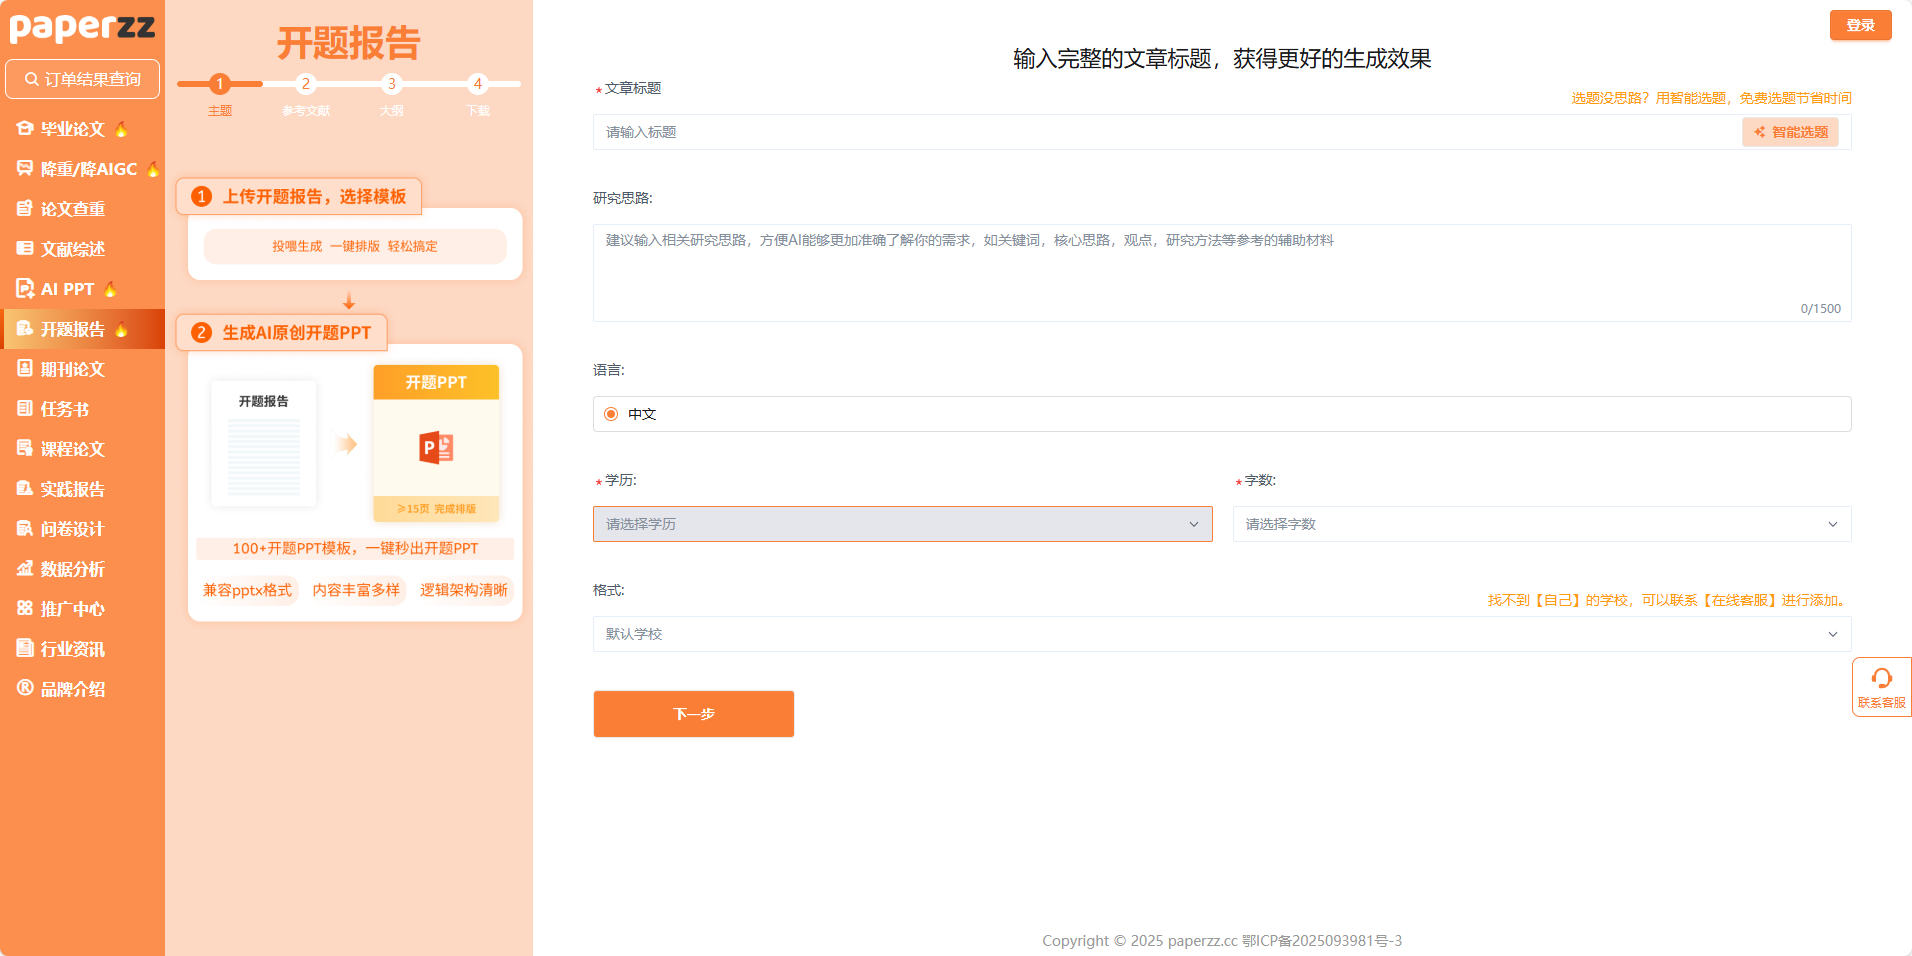Click the 品牌介绍 registered-mark icon

tap(25, 688)
